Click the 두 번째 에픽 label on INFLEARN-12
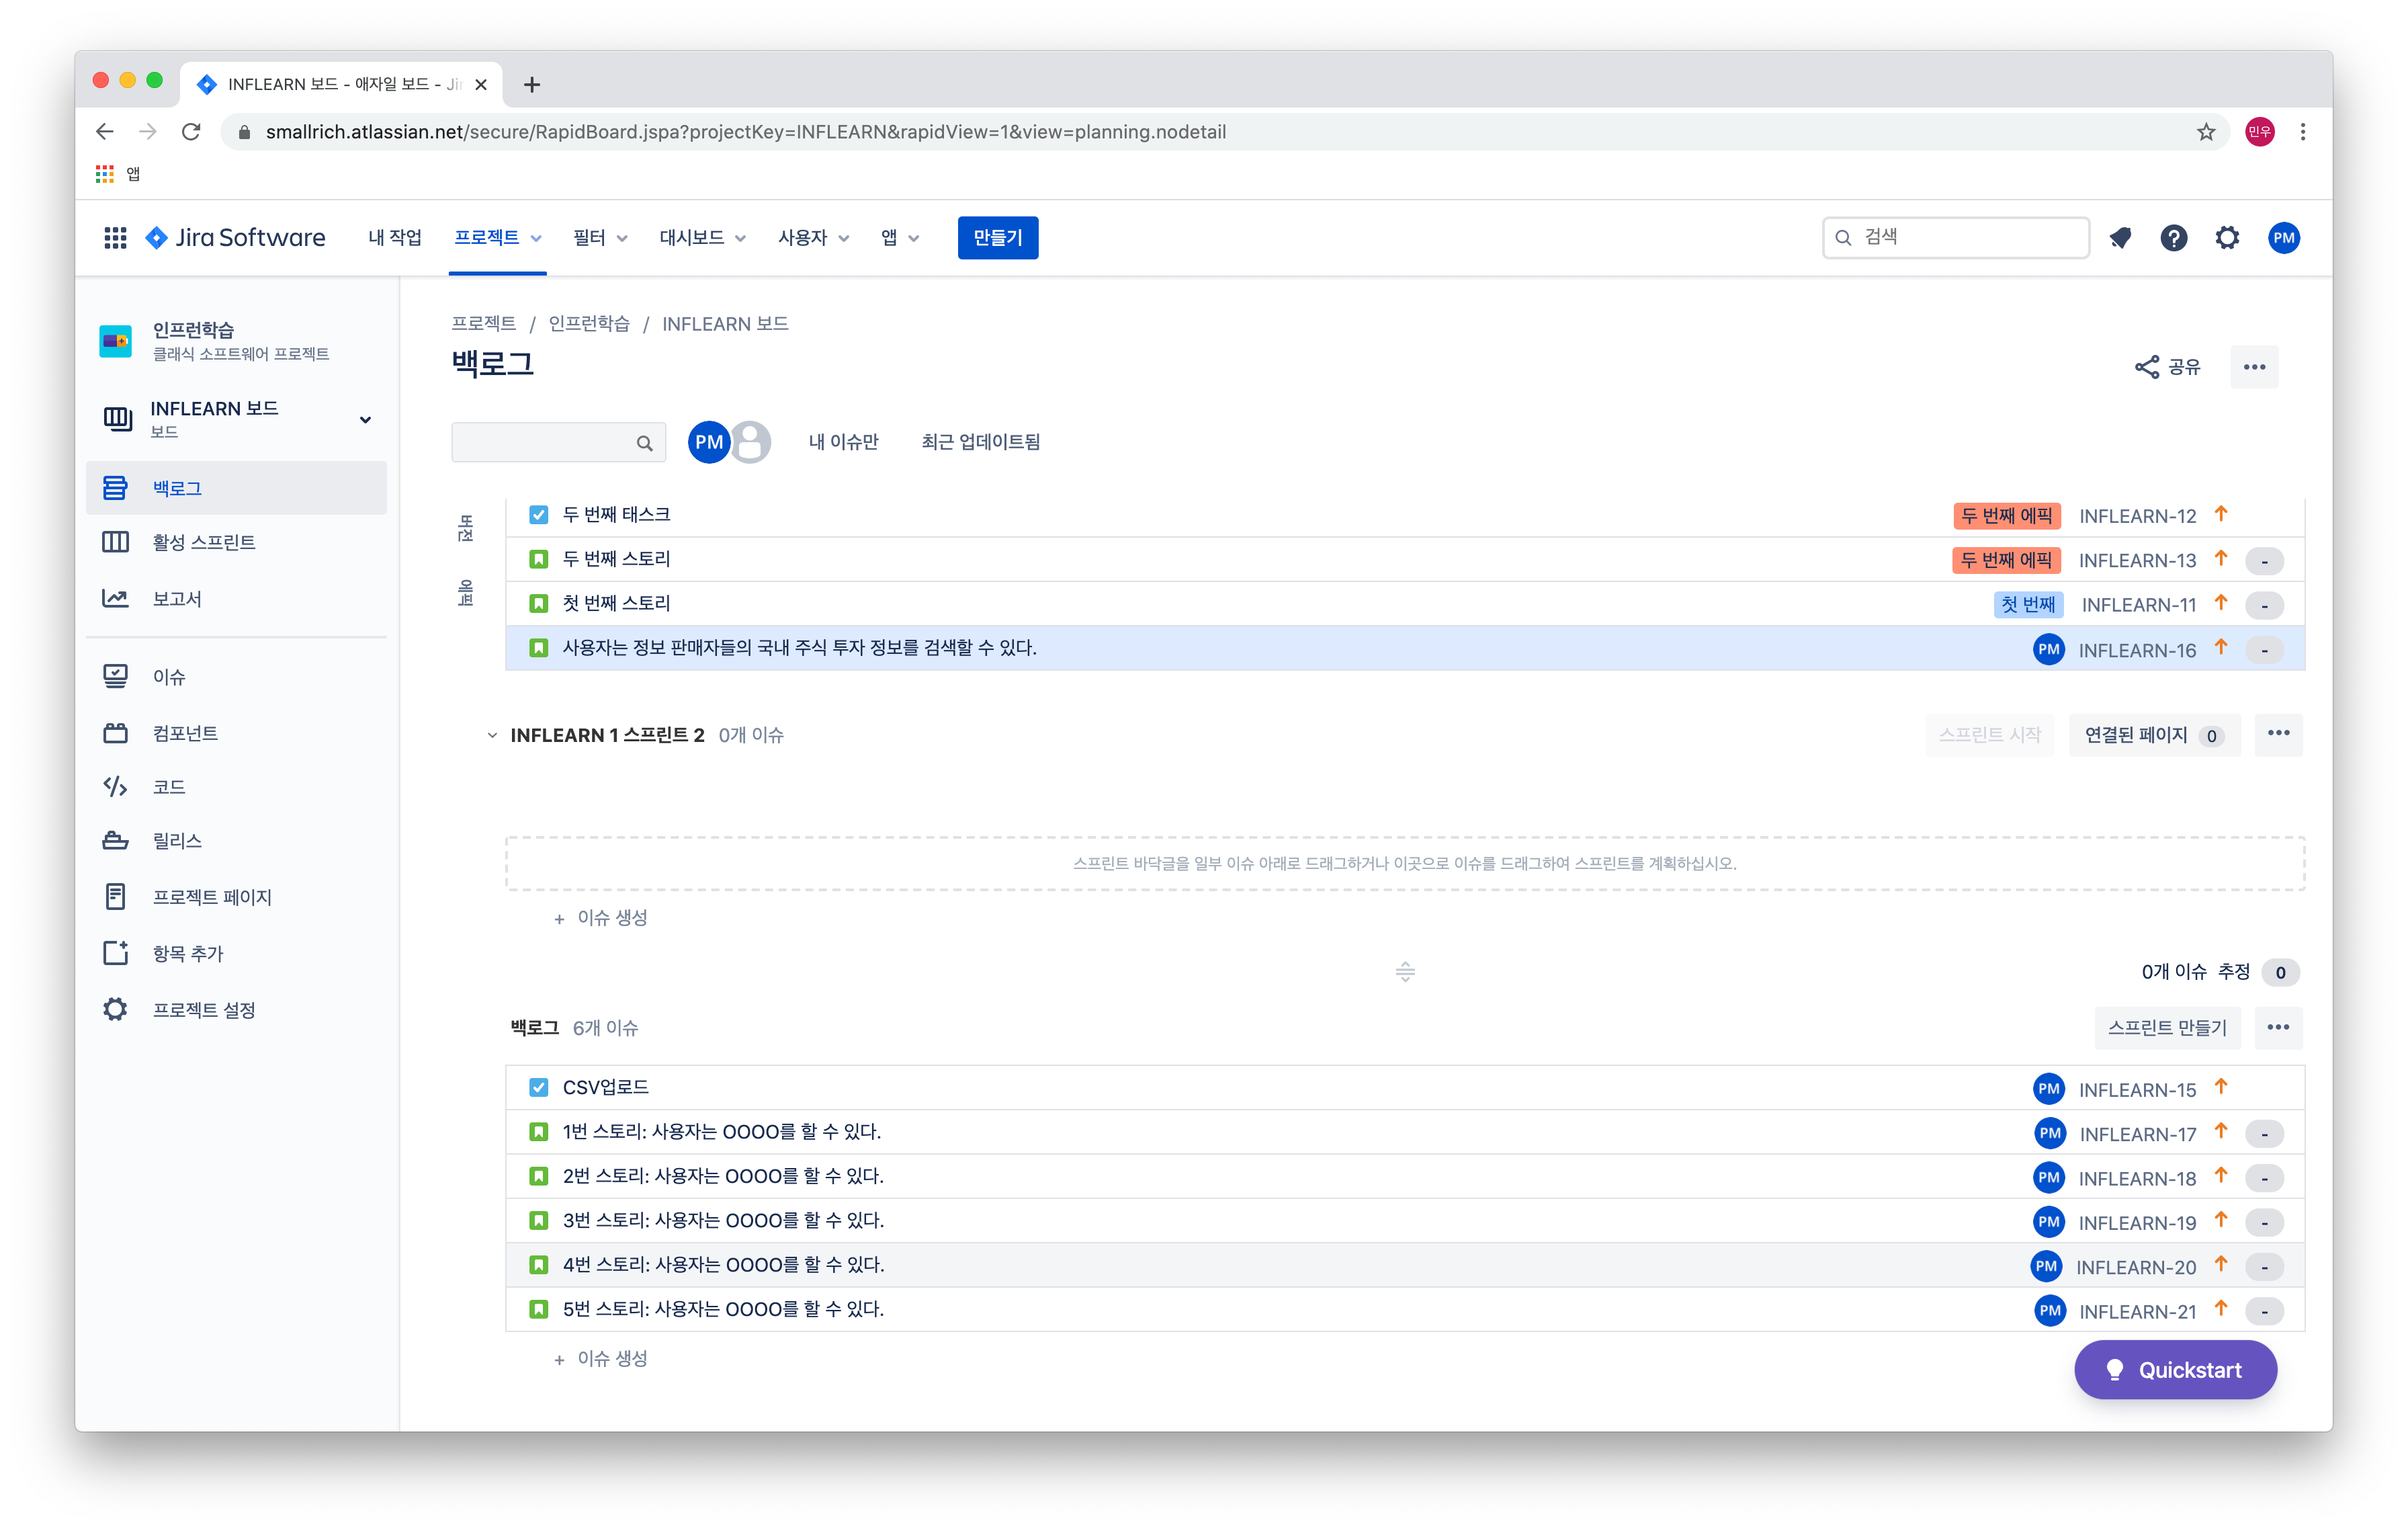This screenshot has height=1531, width=2408. (x=2006, y=516)
